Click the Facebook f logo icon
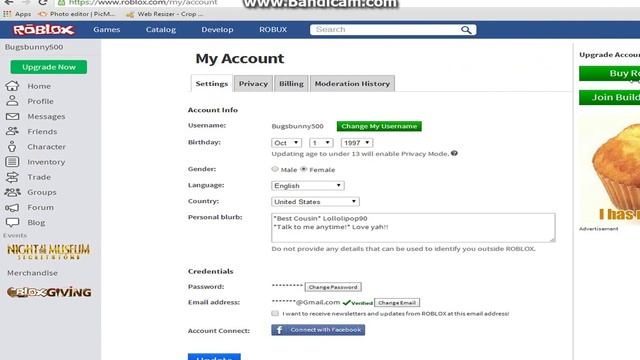The height and width of the screenshot is (360, 640). click(279, 330)
